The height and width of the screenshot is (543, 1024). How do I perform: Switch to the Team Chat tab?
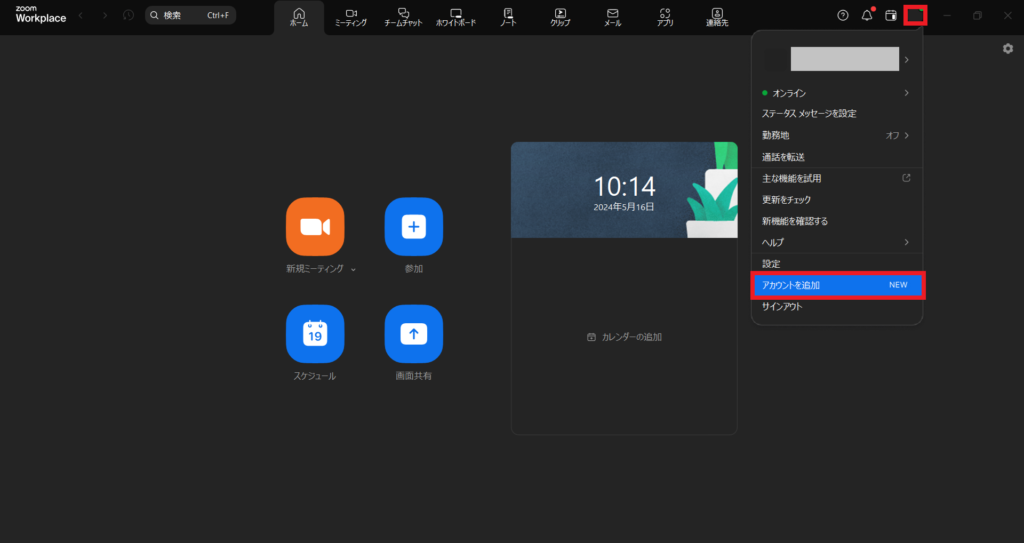(x=404, y=17)
